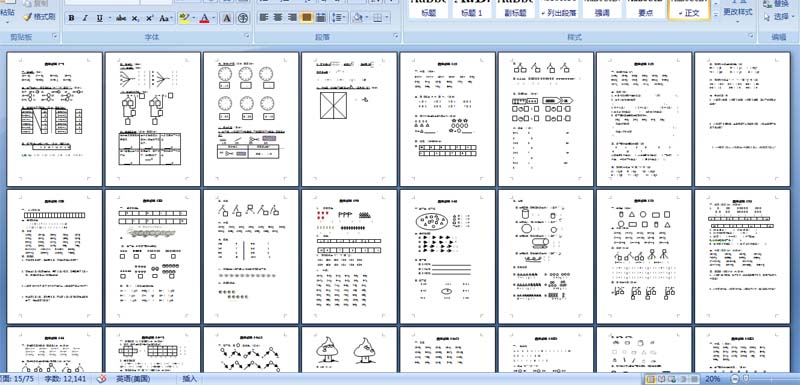800x385 pixels.
Task: Apply subscript formatting
Action: coord(135,18)
